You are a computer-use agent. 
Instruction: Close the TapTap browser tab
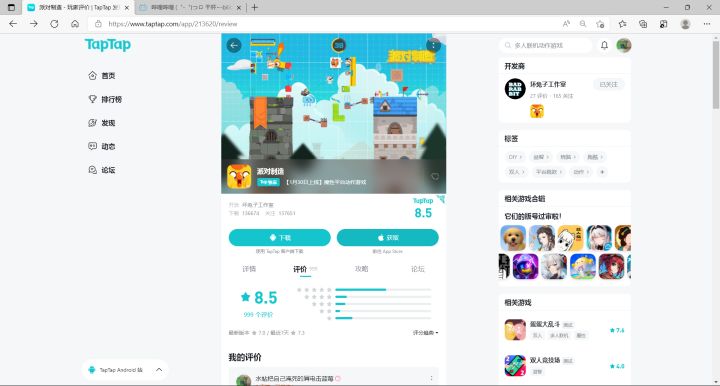click(127, 8)
